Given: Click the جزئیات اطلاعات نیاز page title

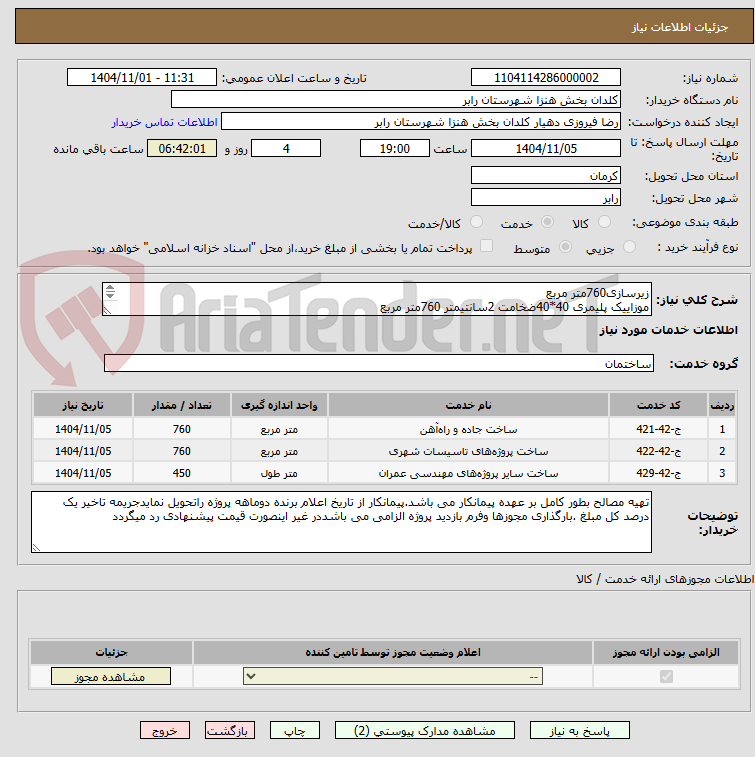Looking at the screenshot, I should [680, 27].
